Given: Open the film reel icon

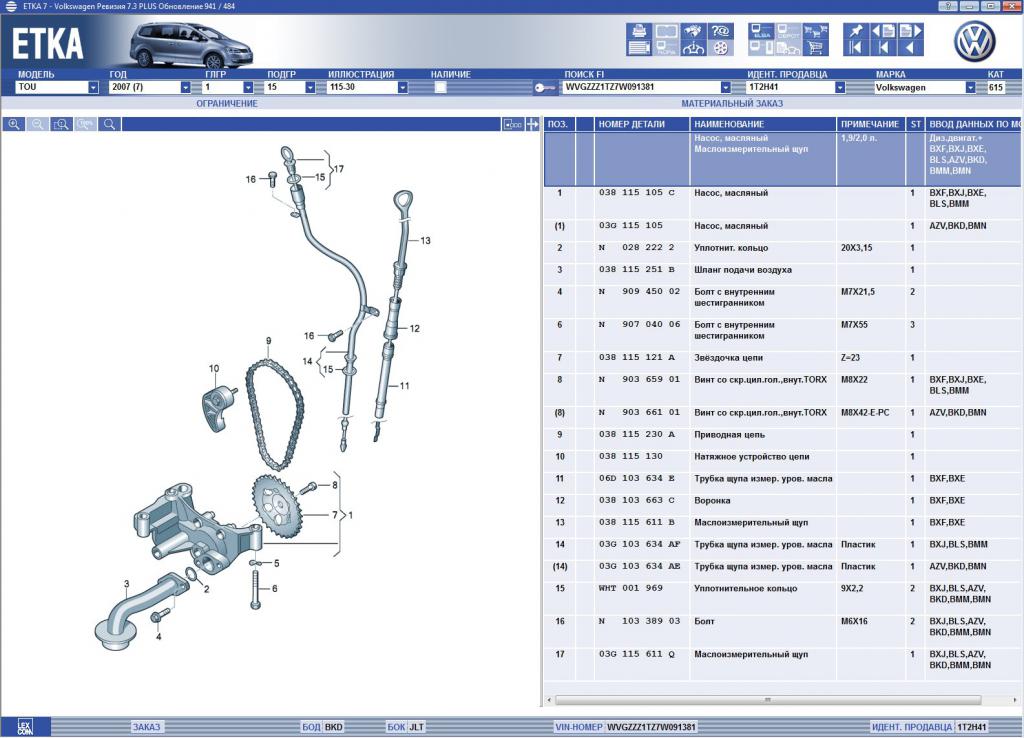Looking at the screenshot, I should coord(720,48).
